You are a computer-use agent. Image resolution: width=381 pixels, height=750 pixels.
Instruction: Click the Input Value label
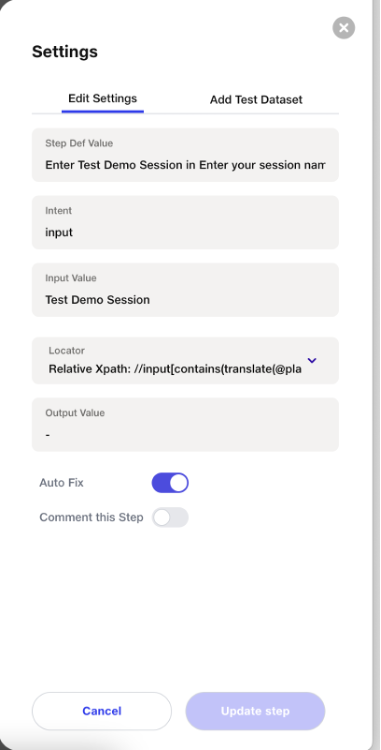tap(71, 278)
